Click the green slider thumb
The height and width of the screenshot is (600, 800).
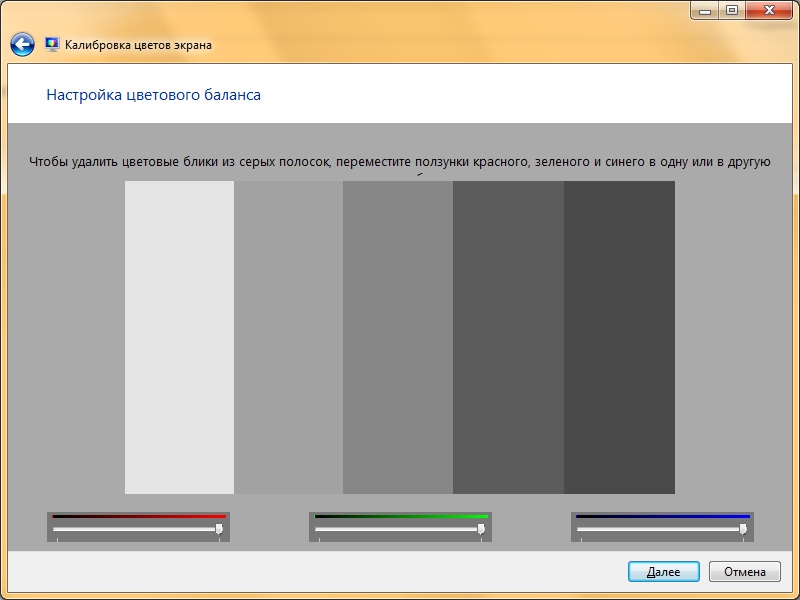click(481, 528)
